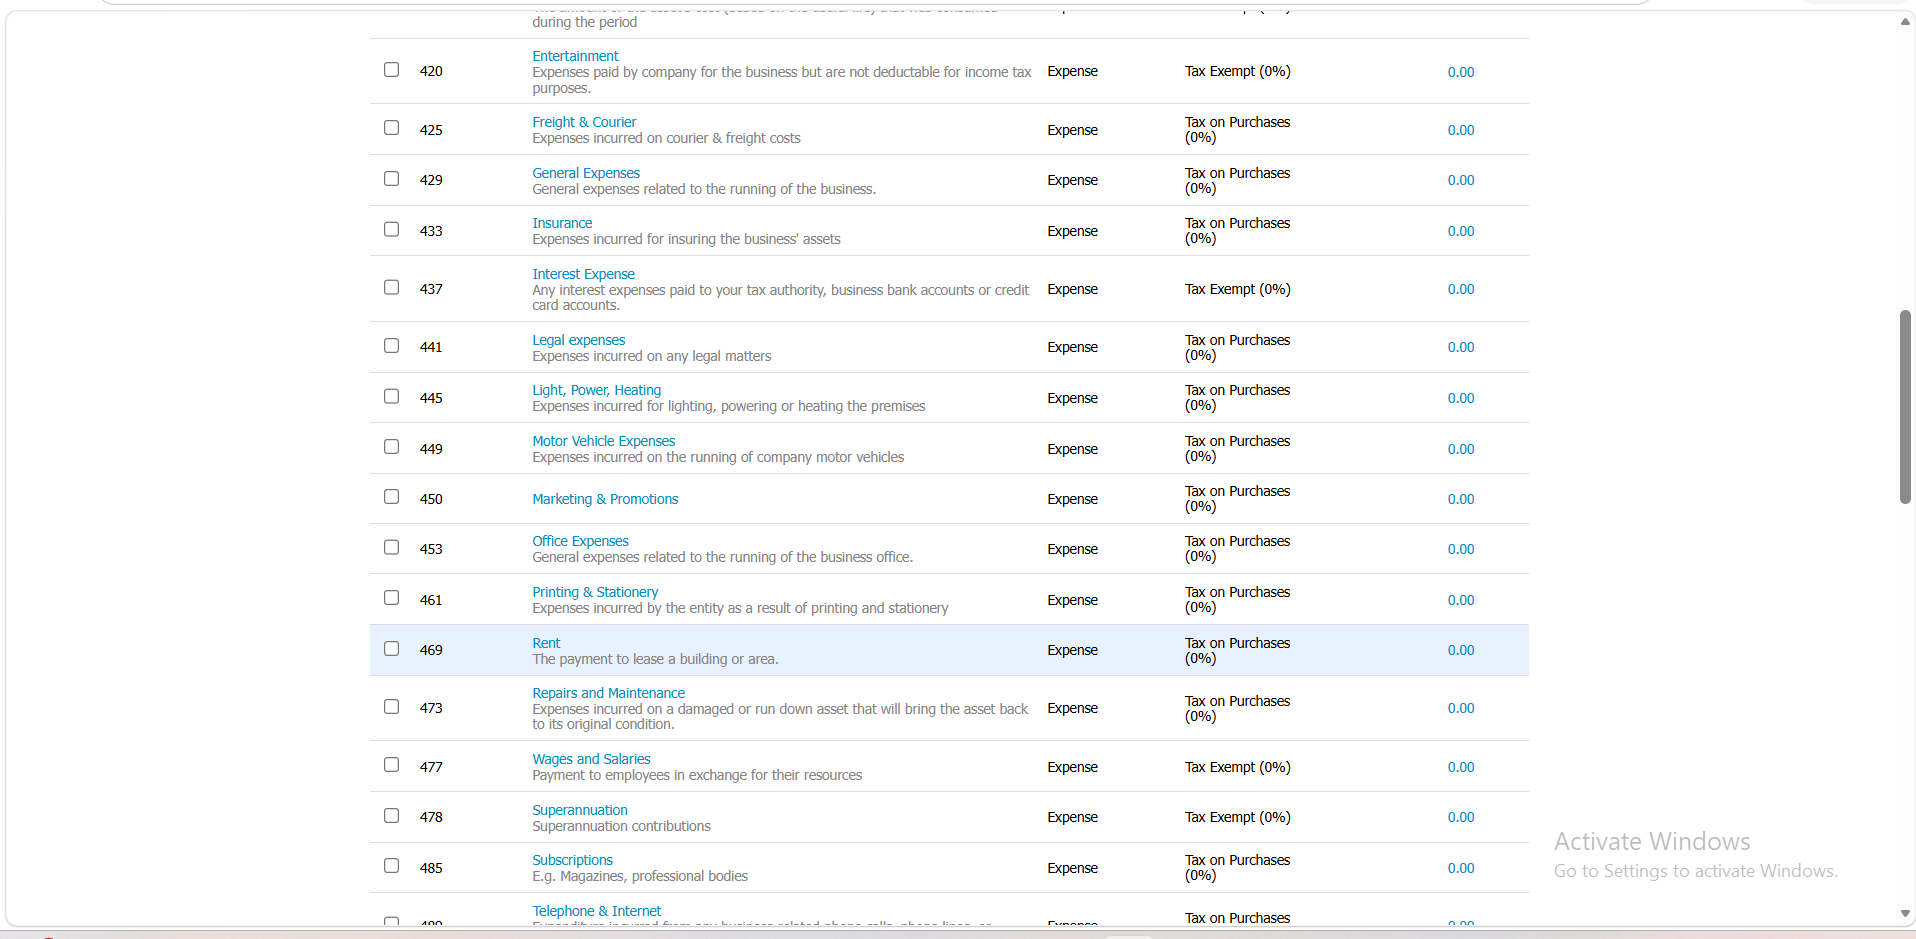Click account code 469 in the Rent row
Viewport: 1916px width, 939px height.
[431, 650]
